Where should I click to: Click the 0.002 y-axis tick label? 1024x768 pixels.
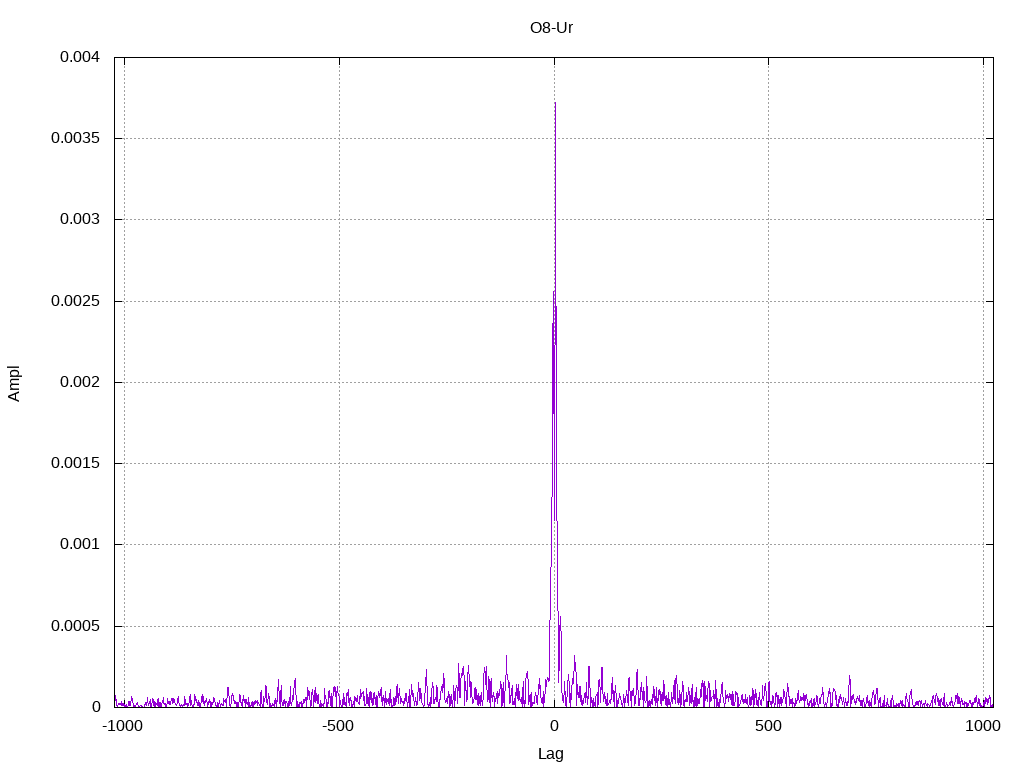(x=80, y=382)
